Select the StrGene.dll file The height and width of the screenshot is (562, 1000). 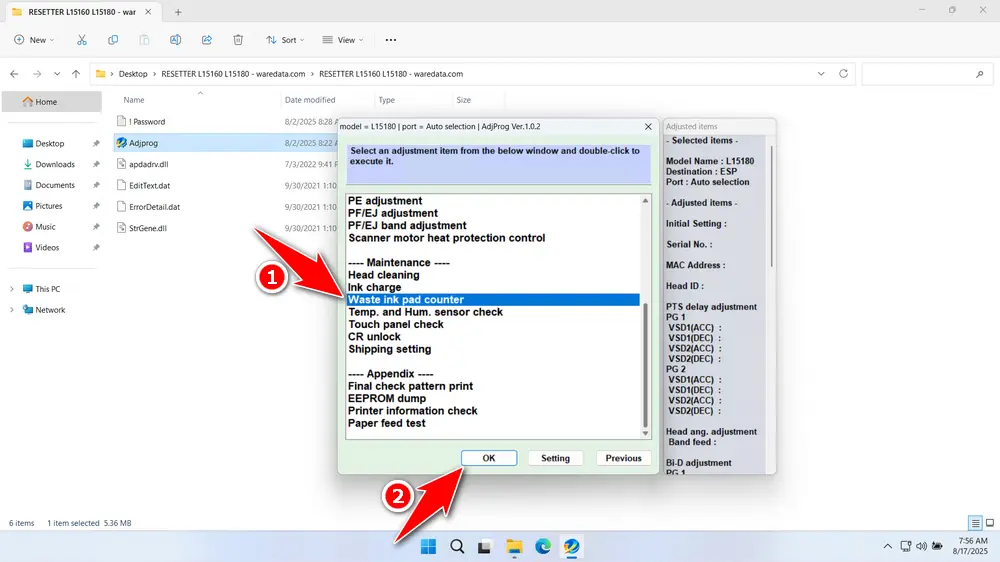(x=148, y=228)
